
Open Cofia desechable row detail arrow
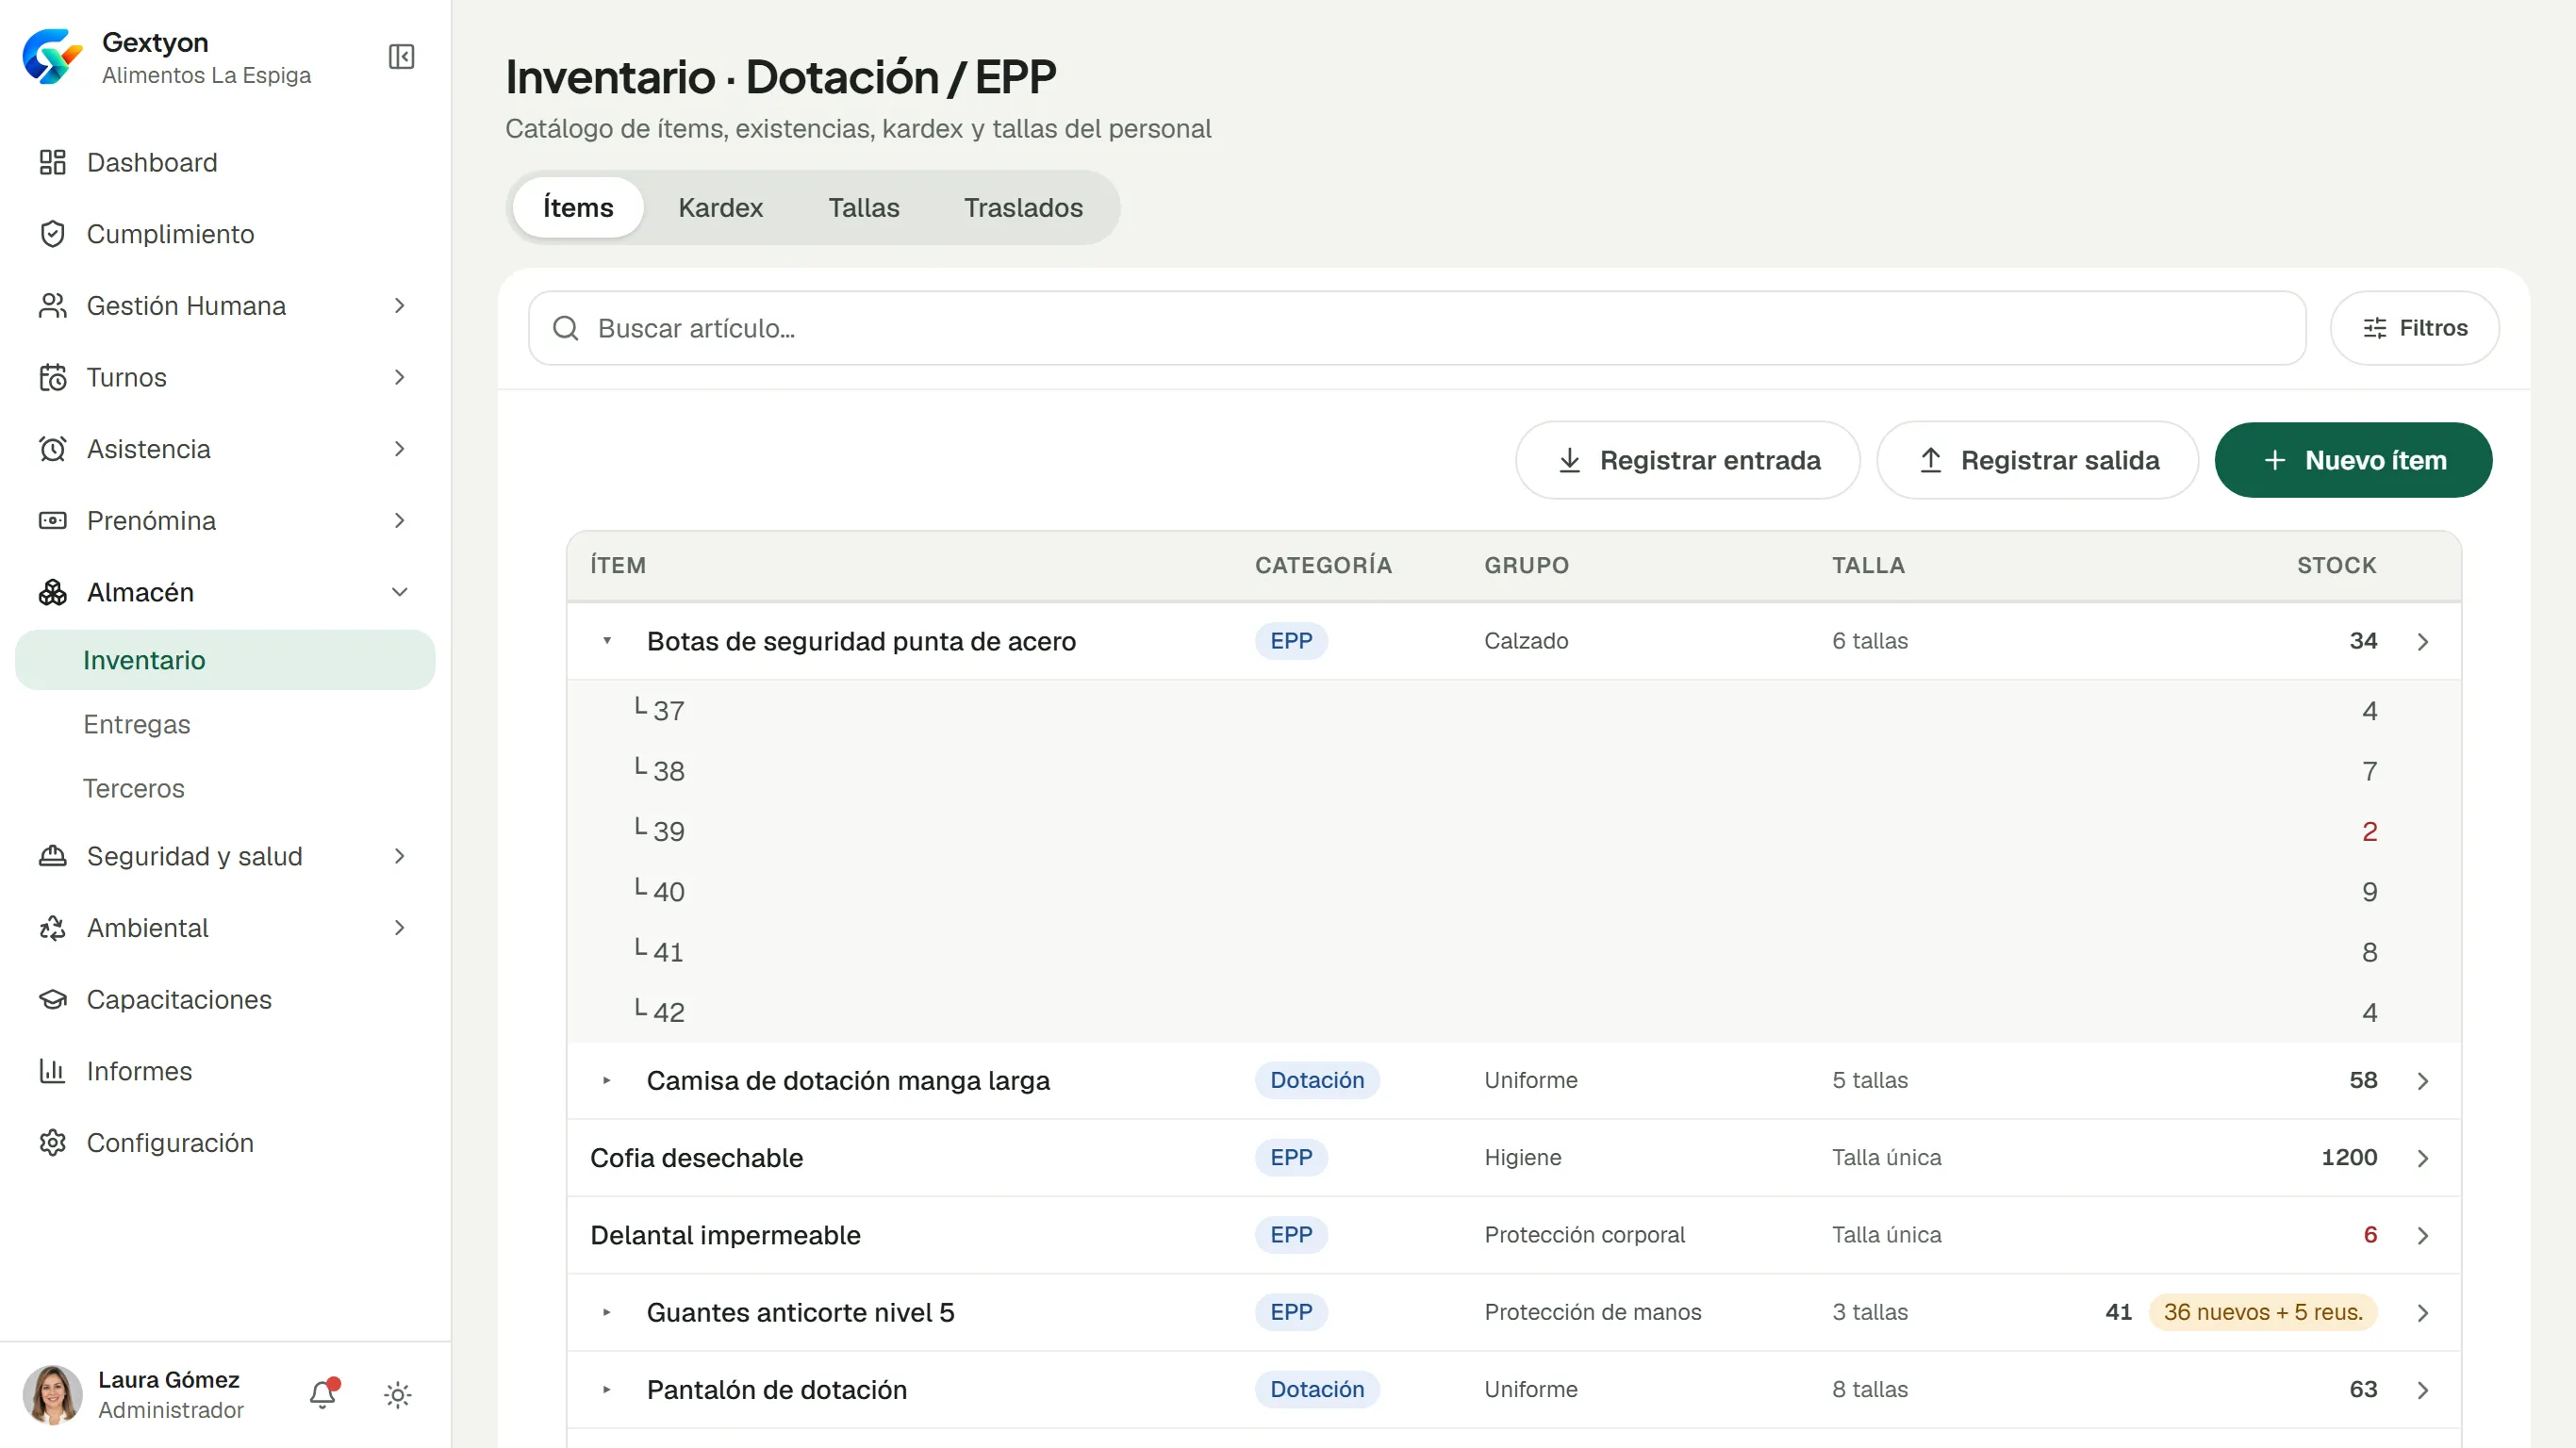2423,1158
